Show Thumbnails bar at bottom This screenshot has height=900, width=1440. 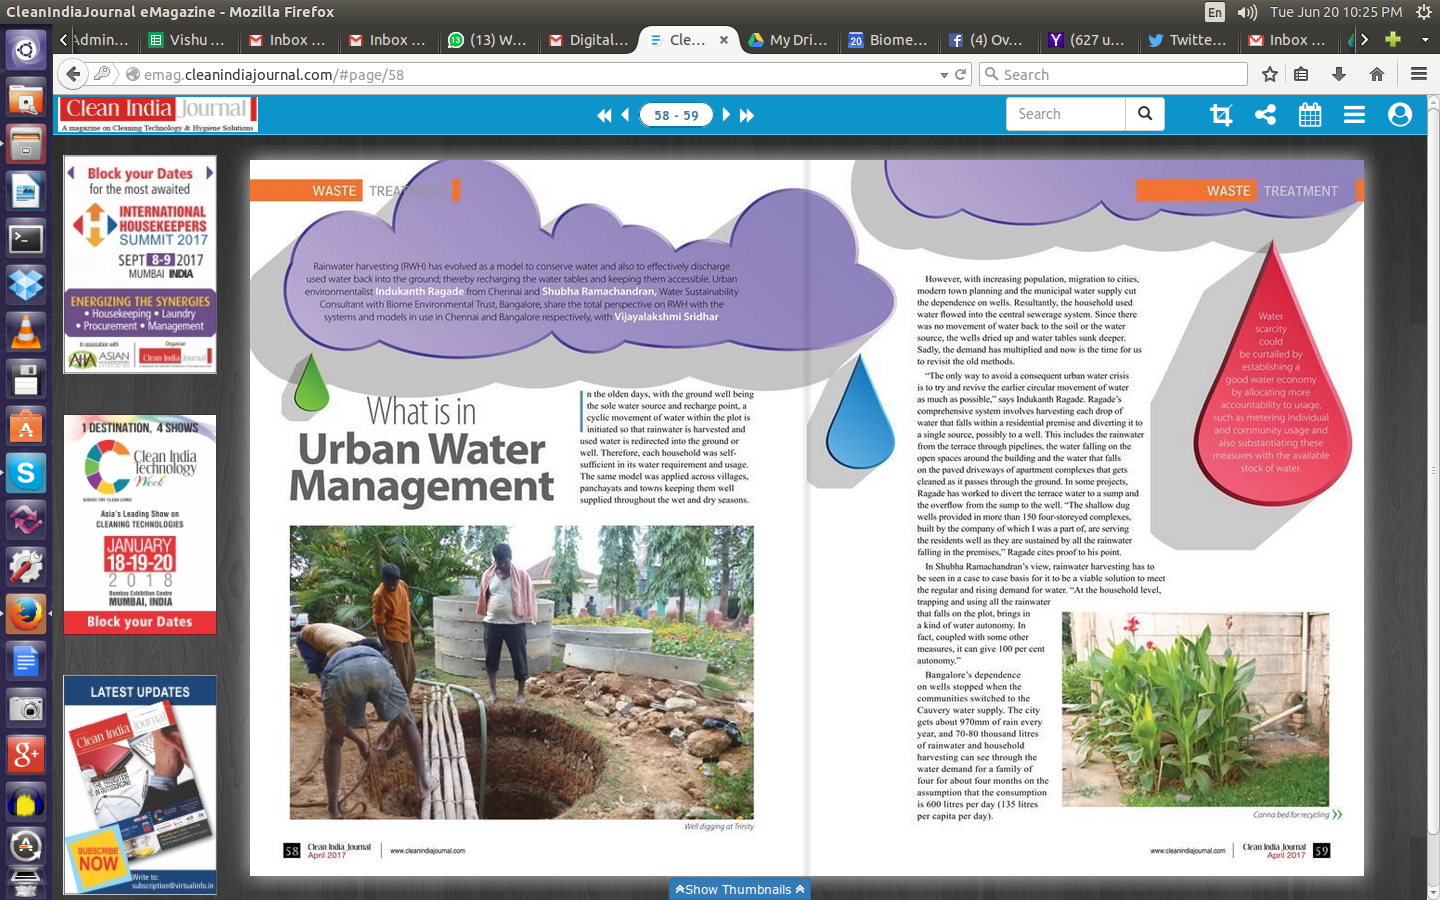(x=740, y=889)
